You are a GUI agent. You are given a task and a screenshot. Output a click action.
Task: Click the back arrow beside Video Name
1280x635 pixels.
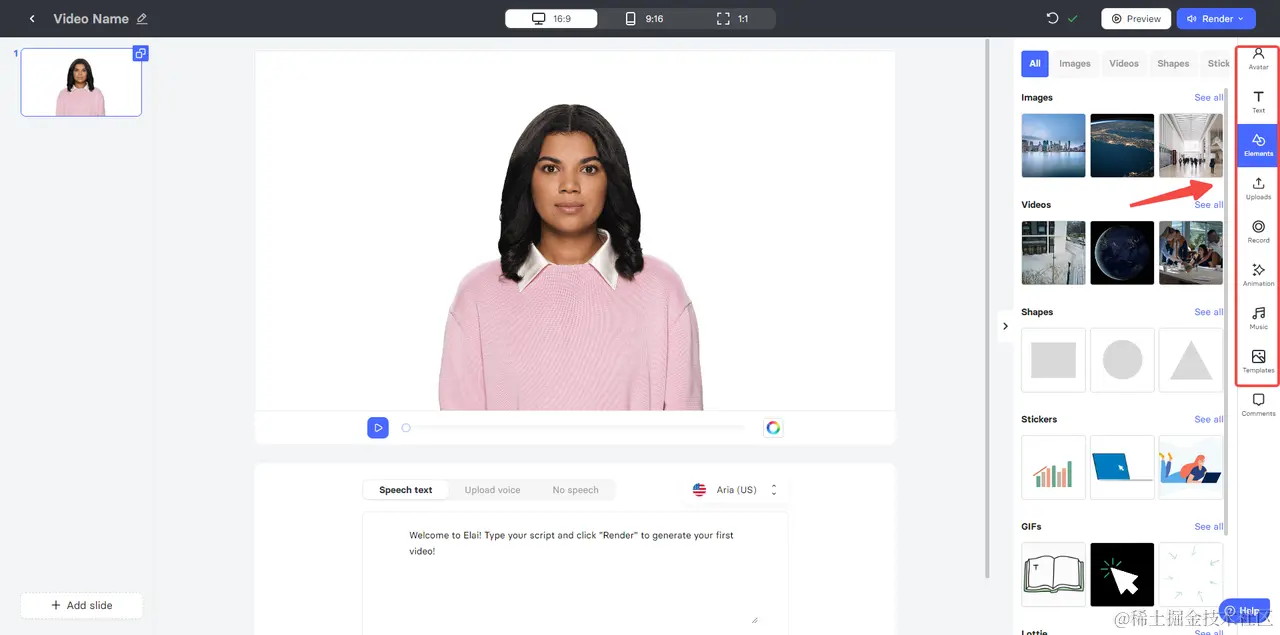[32, 19]
